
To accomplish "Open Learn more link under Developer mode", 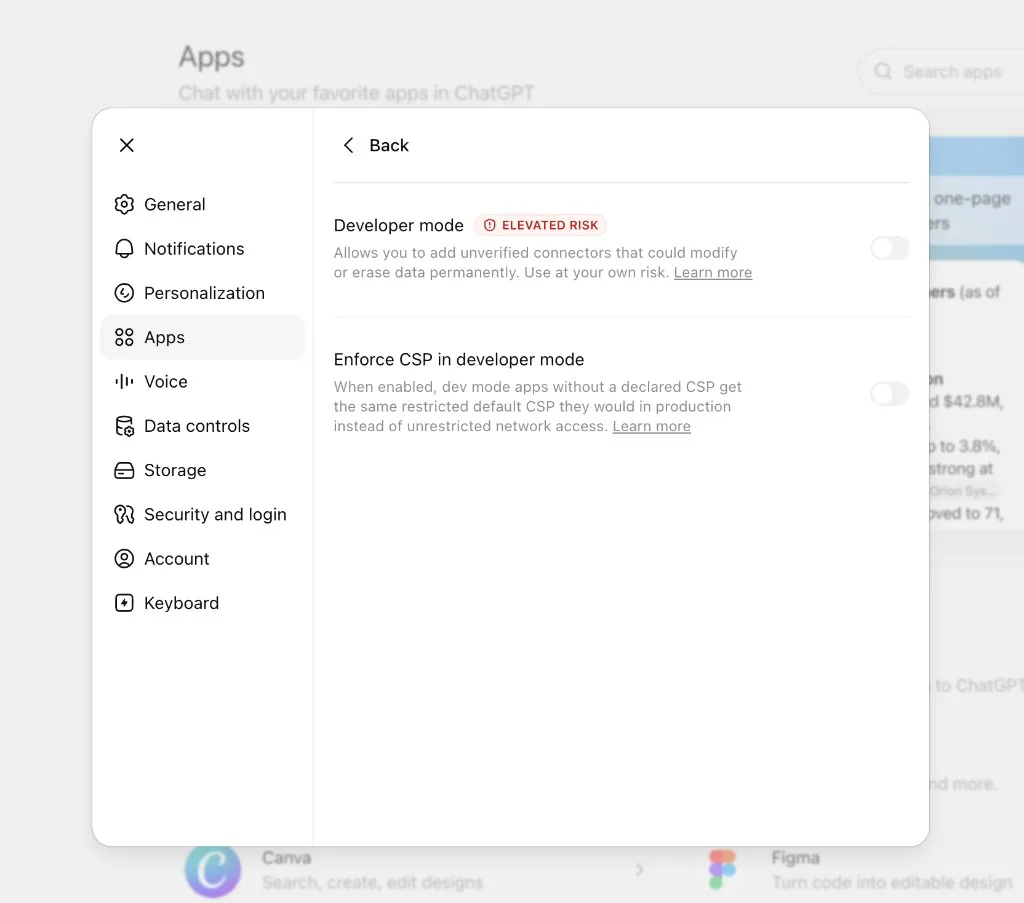I will pyautogui.click(x=712, y=272).
